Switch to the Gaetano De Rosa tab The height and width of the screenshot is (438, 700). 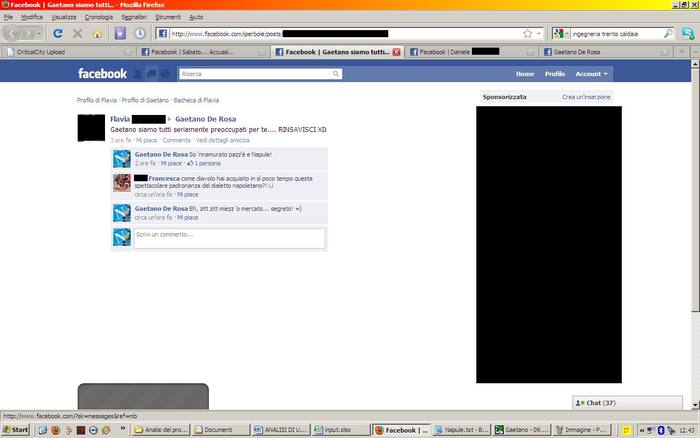pos(605,52)
